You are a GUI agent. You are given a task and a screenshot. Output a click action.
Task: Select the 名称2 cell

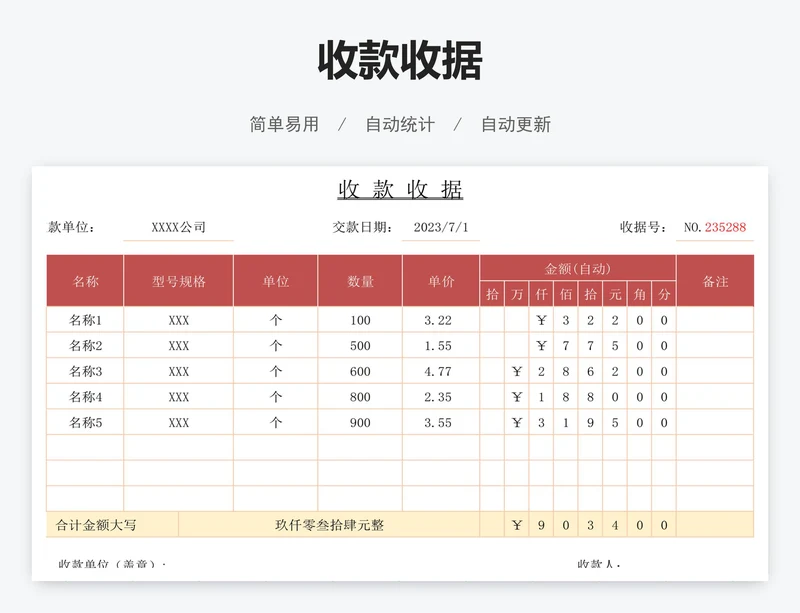pyautogui.click(x=85, y=346)
